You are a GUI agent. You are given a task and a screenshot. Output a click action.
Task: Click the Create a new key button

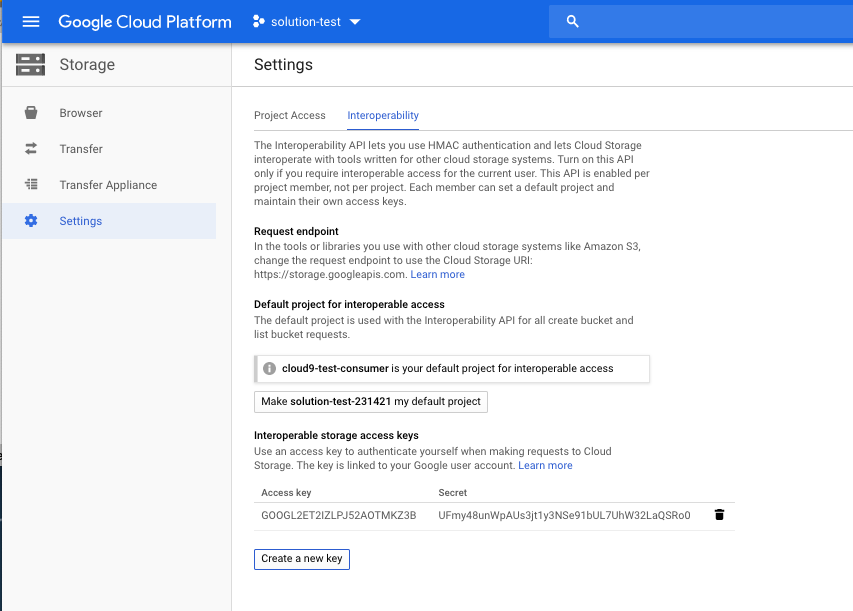301,559
